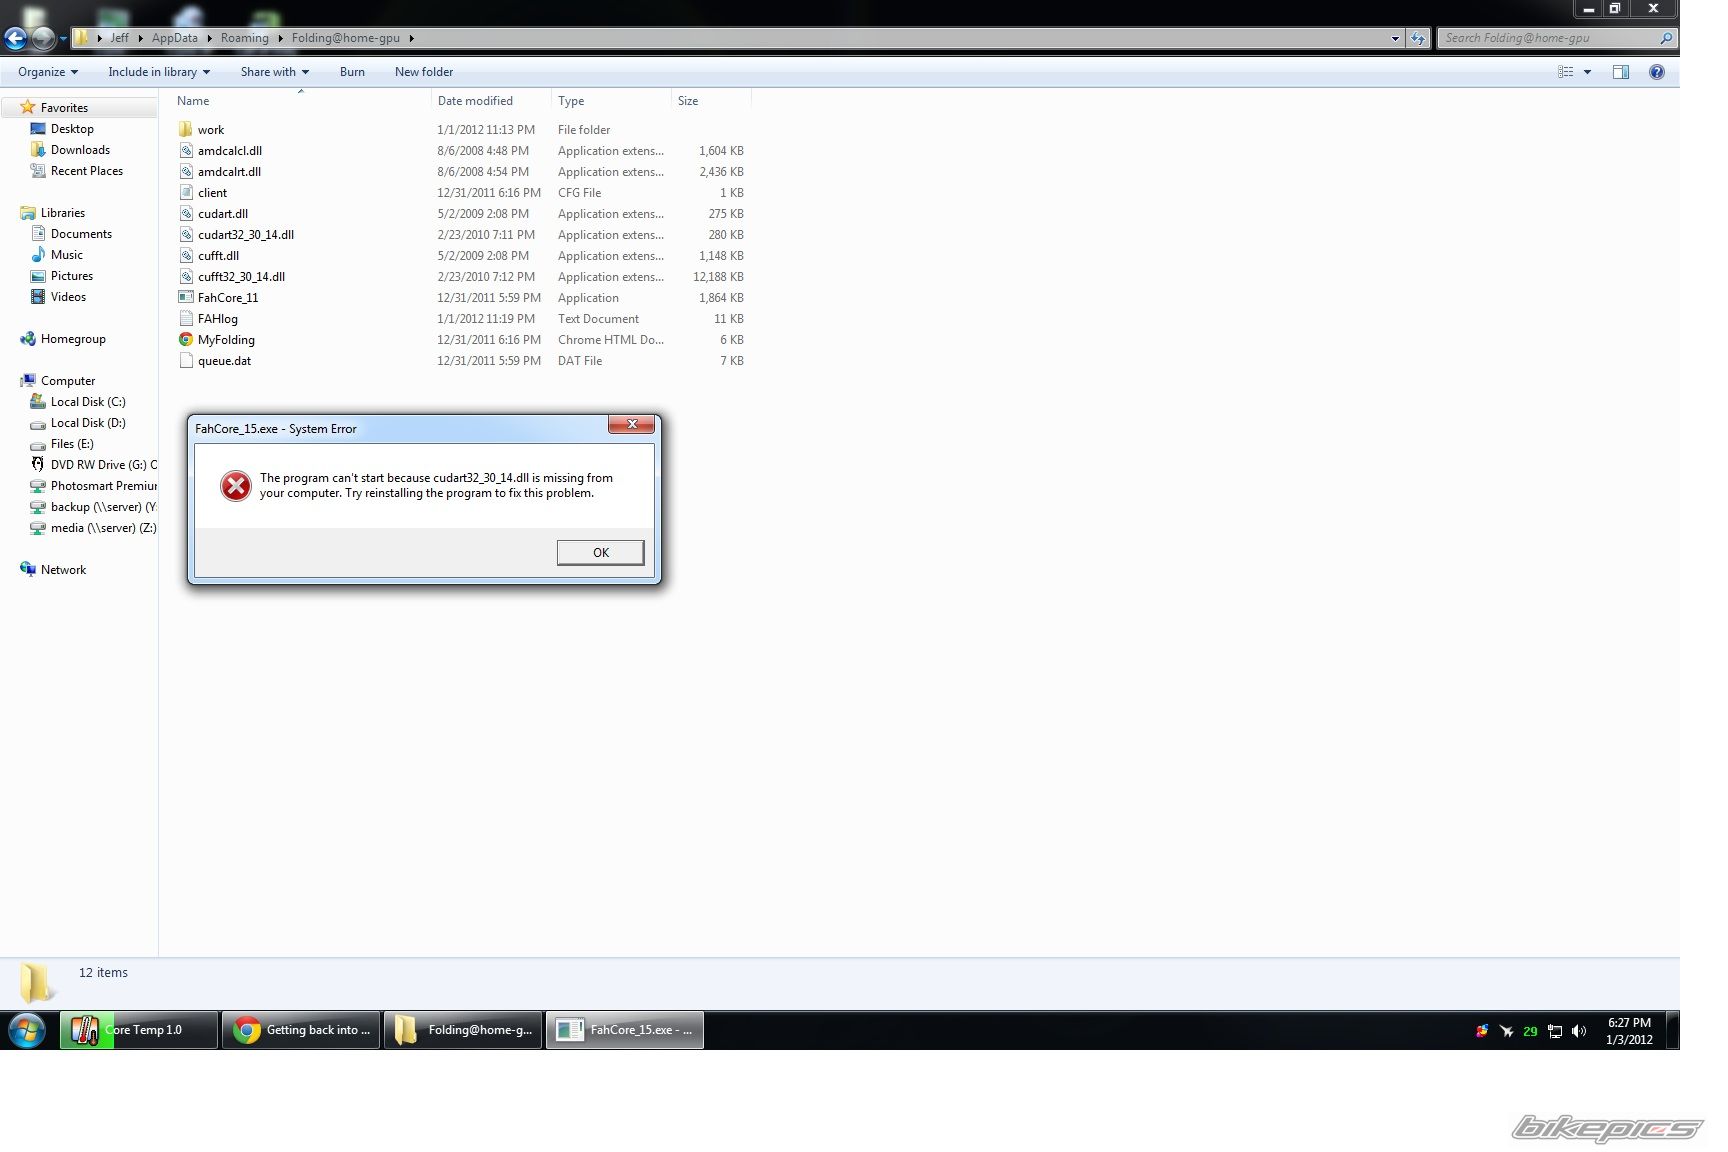Viewport: 1728px width, 1152px height.
Task: Click the taskbar clock showing 6:27 PM
Action: [1629, 1031]
